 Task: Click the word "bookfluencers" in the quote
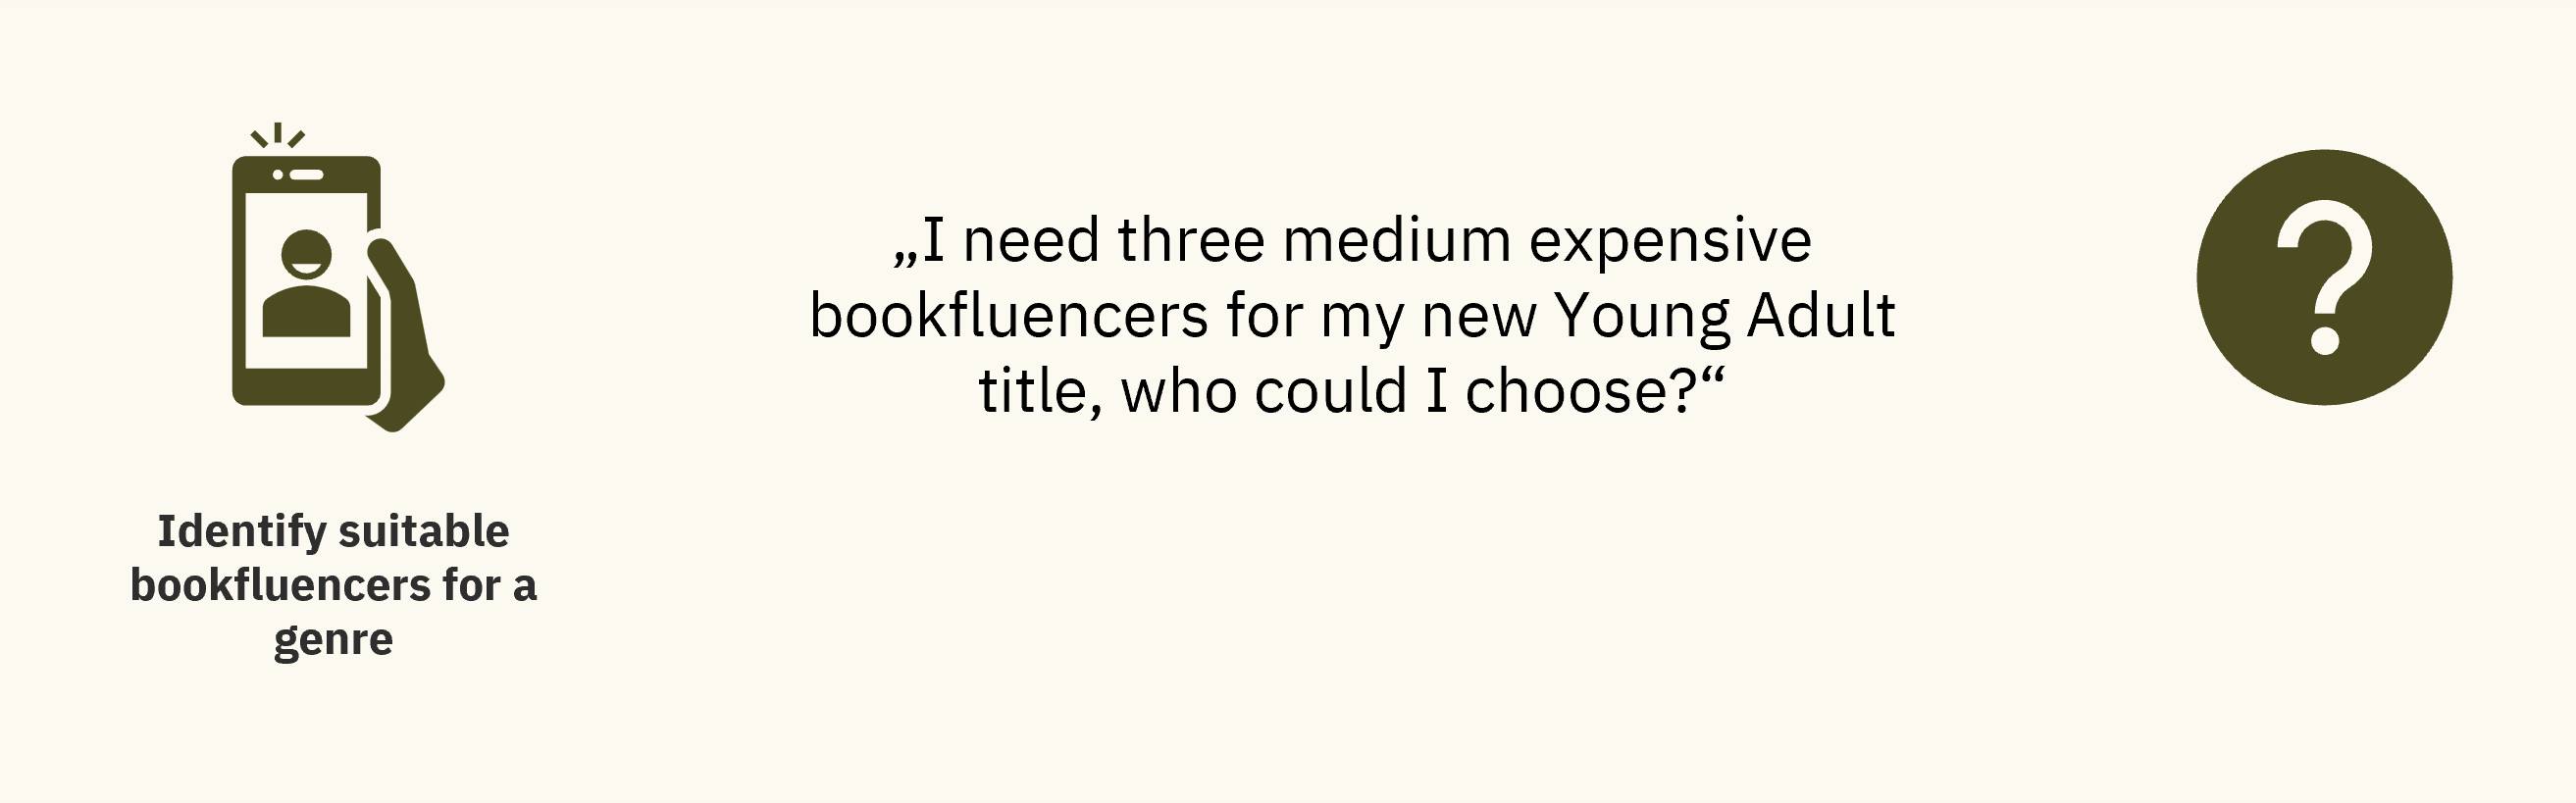1008,315
